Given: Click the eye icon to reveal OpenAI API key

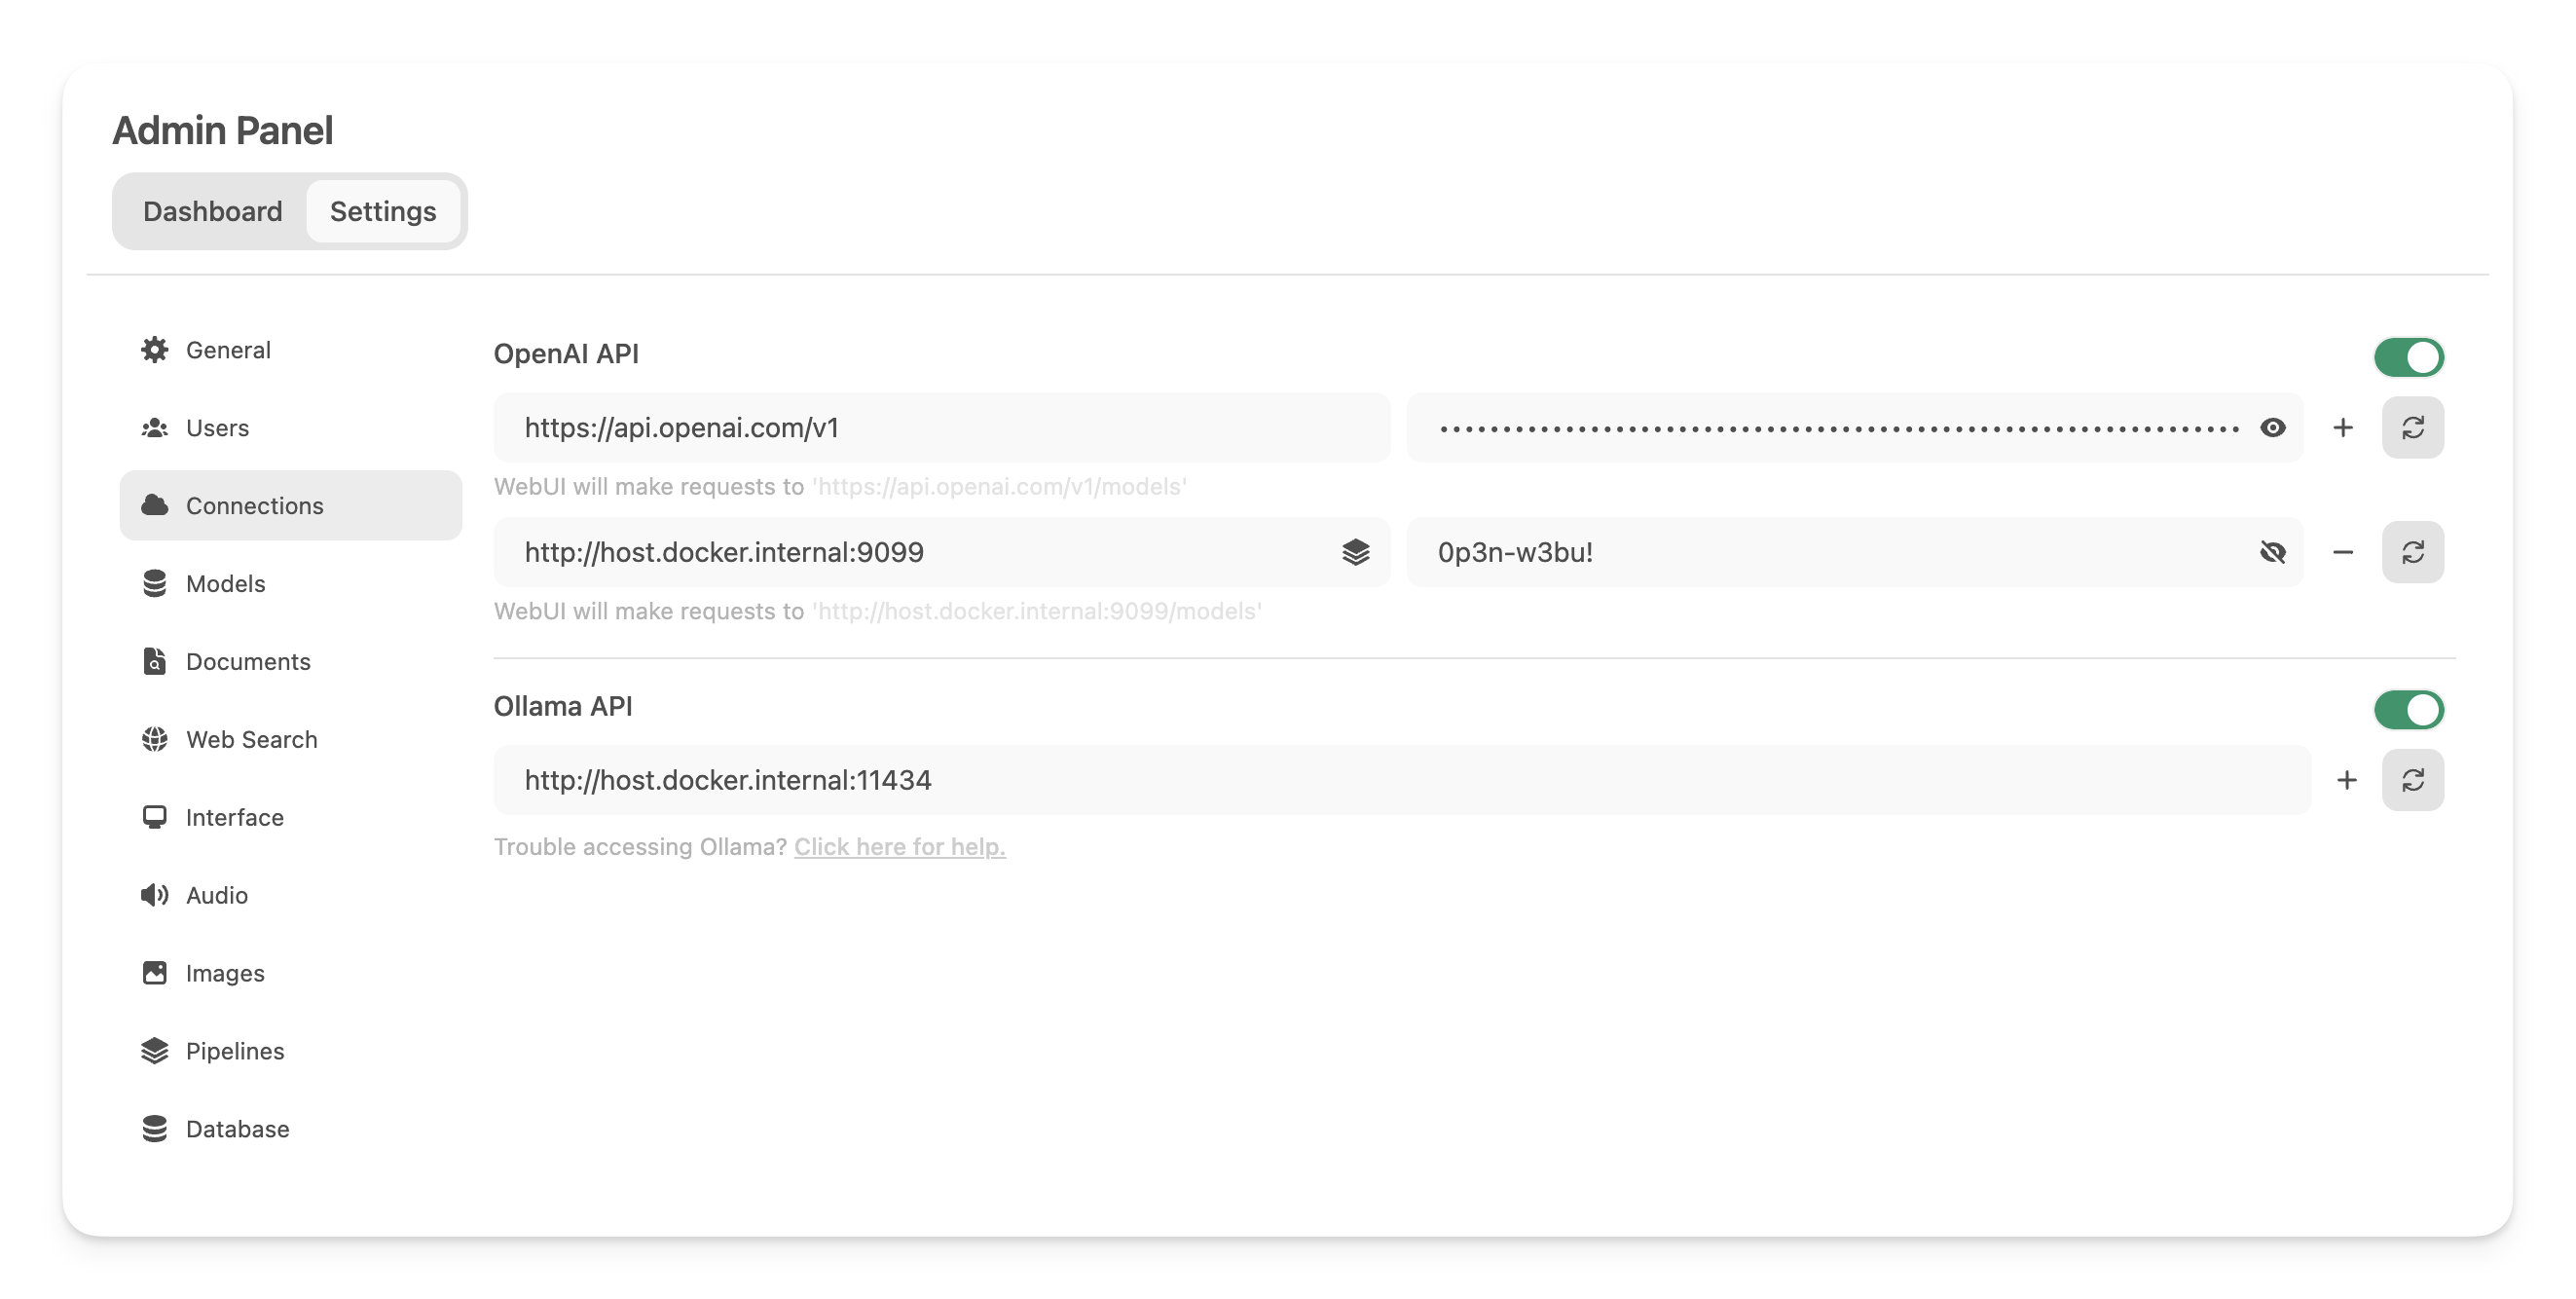Looking at the screenshot, I should (2273, 427).
